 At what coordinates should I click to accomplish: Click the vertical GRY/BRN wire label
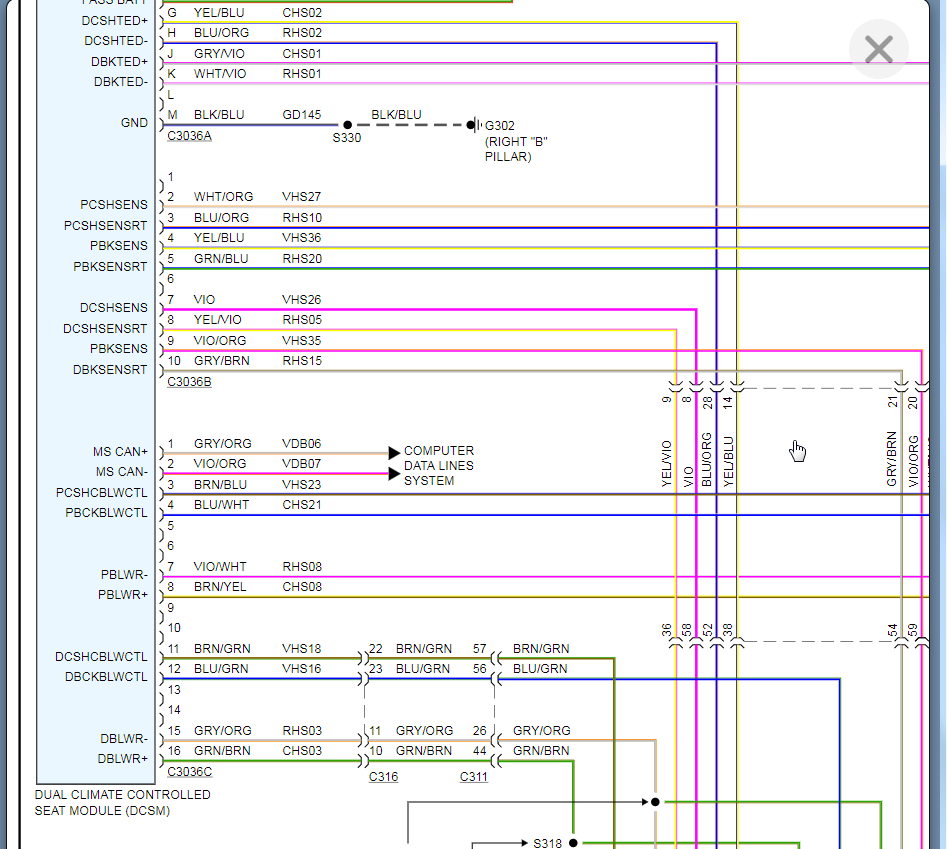(x=892, y=459)
